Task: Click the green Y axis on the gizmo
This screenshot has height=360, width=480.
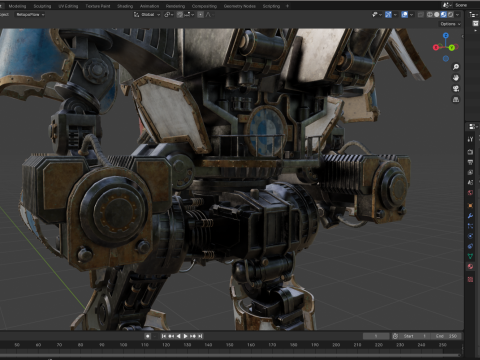Action: click(x=452, y=48)
